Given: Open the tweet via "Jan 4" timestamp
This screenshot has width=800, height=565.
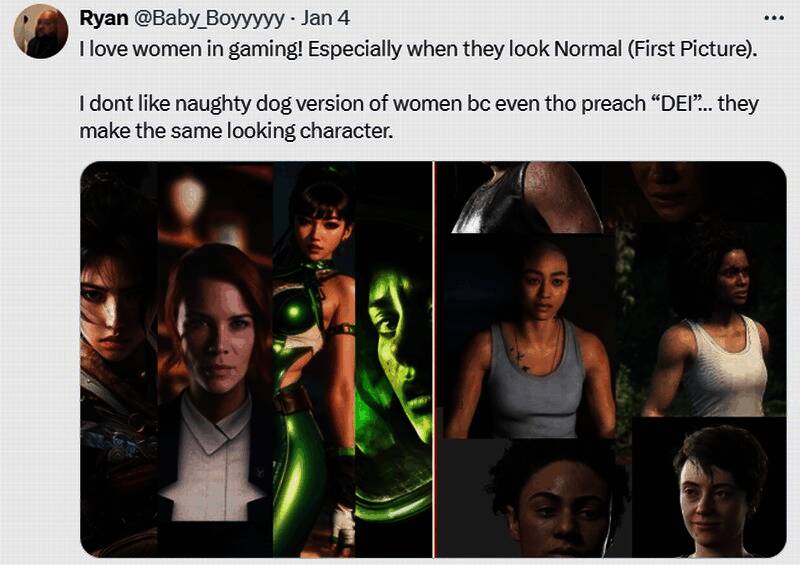Looking at the screenshot, I should (325, 18).
